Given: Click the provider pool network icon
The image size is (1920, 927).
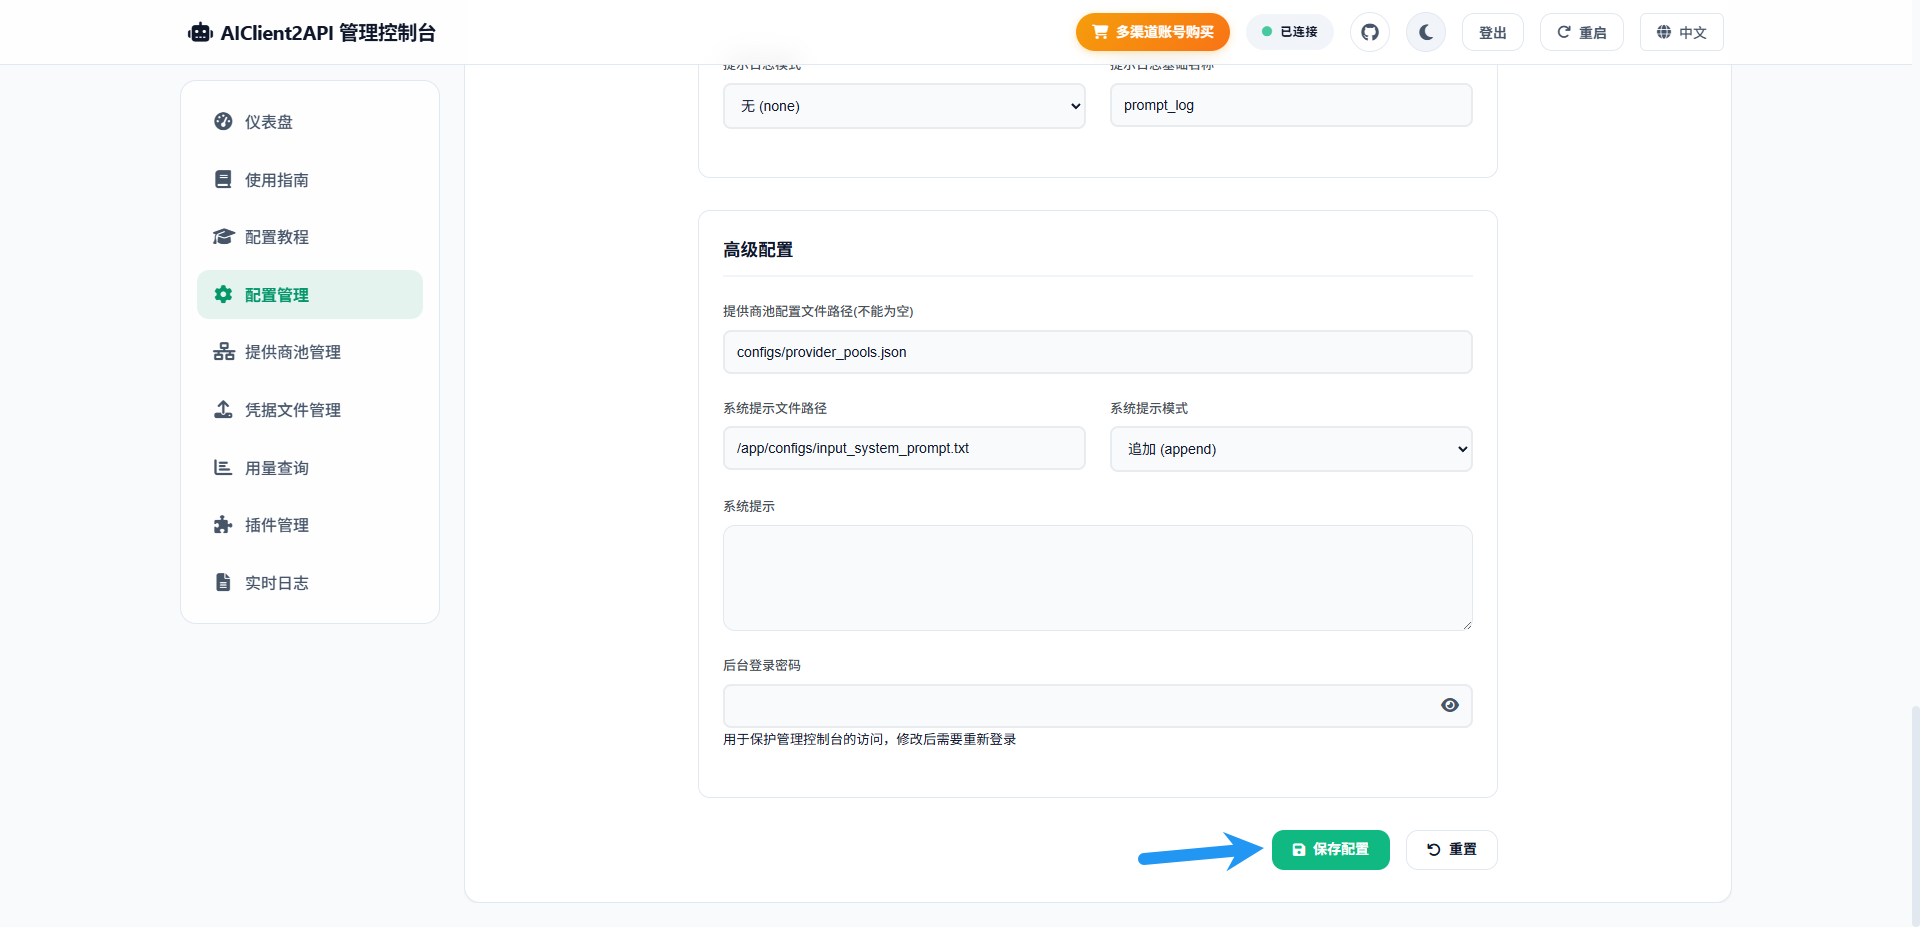Looking at the screenshot, I should point(223,352).
